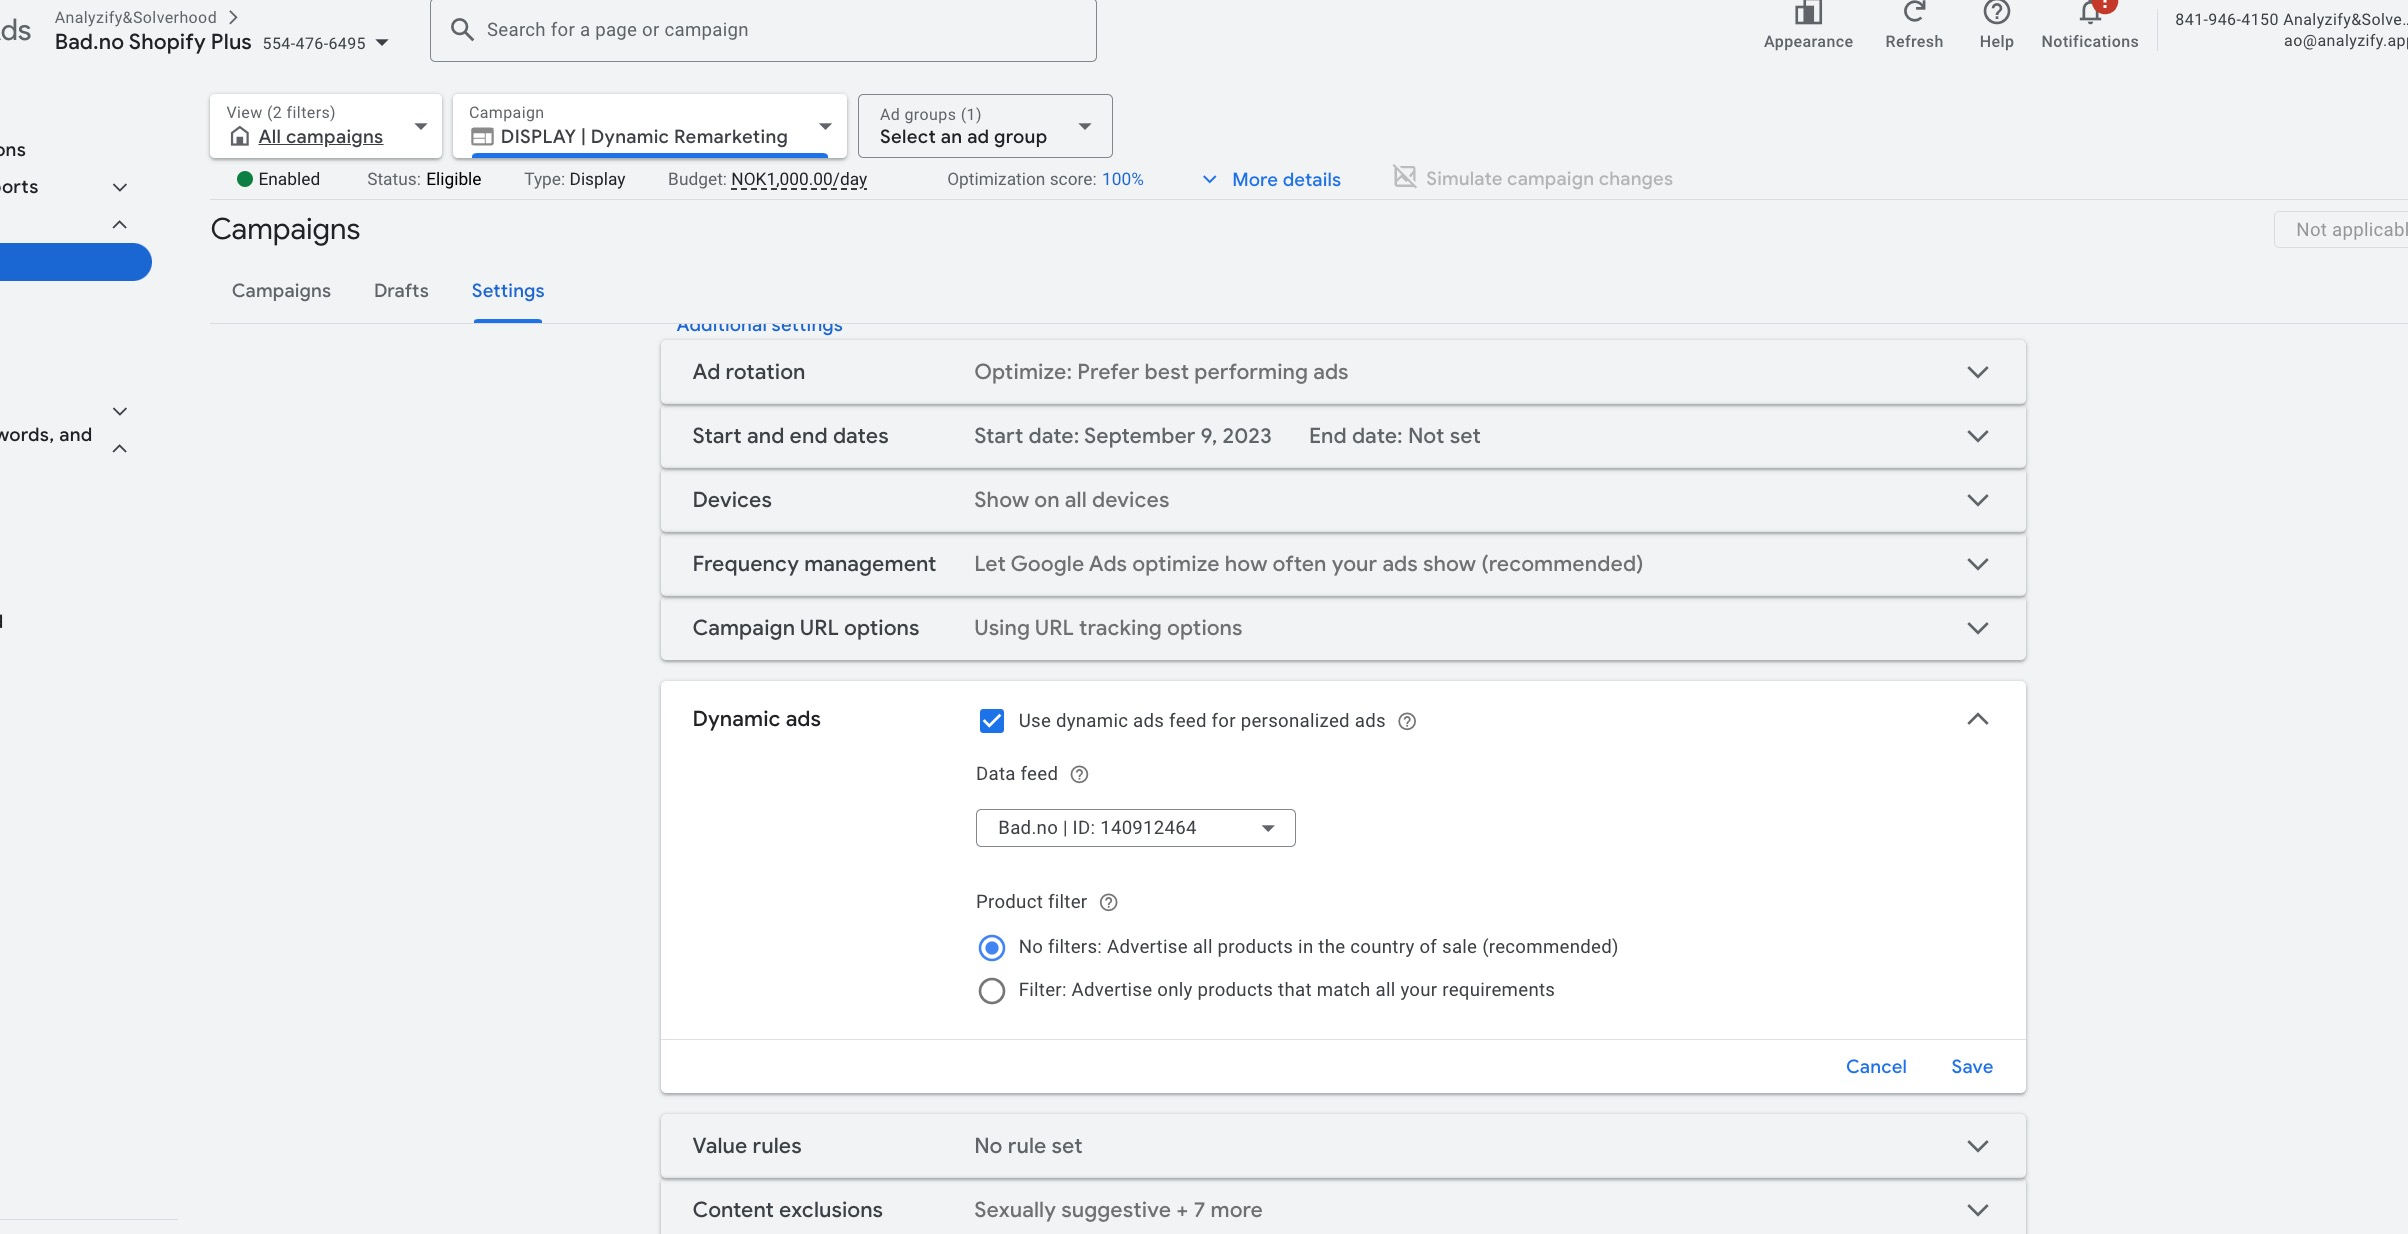This screenshot has height=1234, width=2408.
Task: Collapse sidebar section with up chevron below 'orts'
Action: 120,225
